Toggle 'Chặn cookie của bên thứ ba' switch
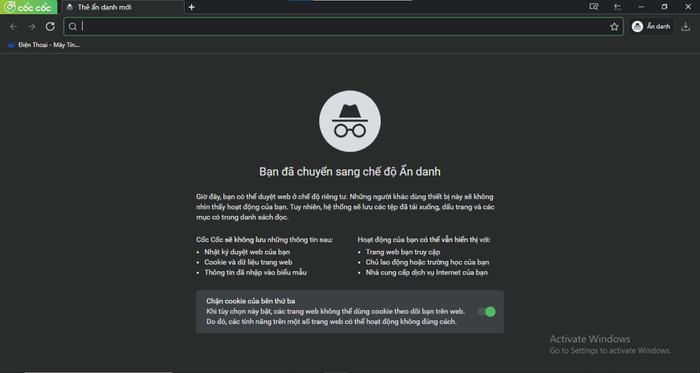 click(487, 312)
